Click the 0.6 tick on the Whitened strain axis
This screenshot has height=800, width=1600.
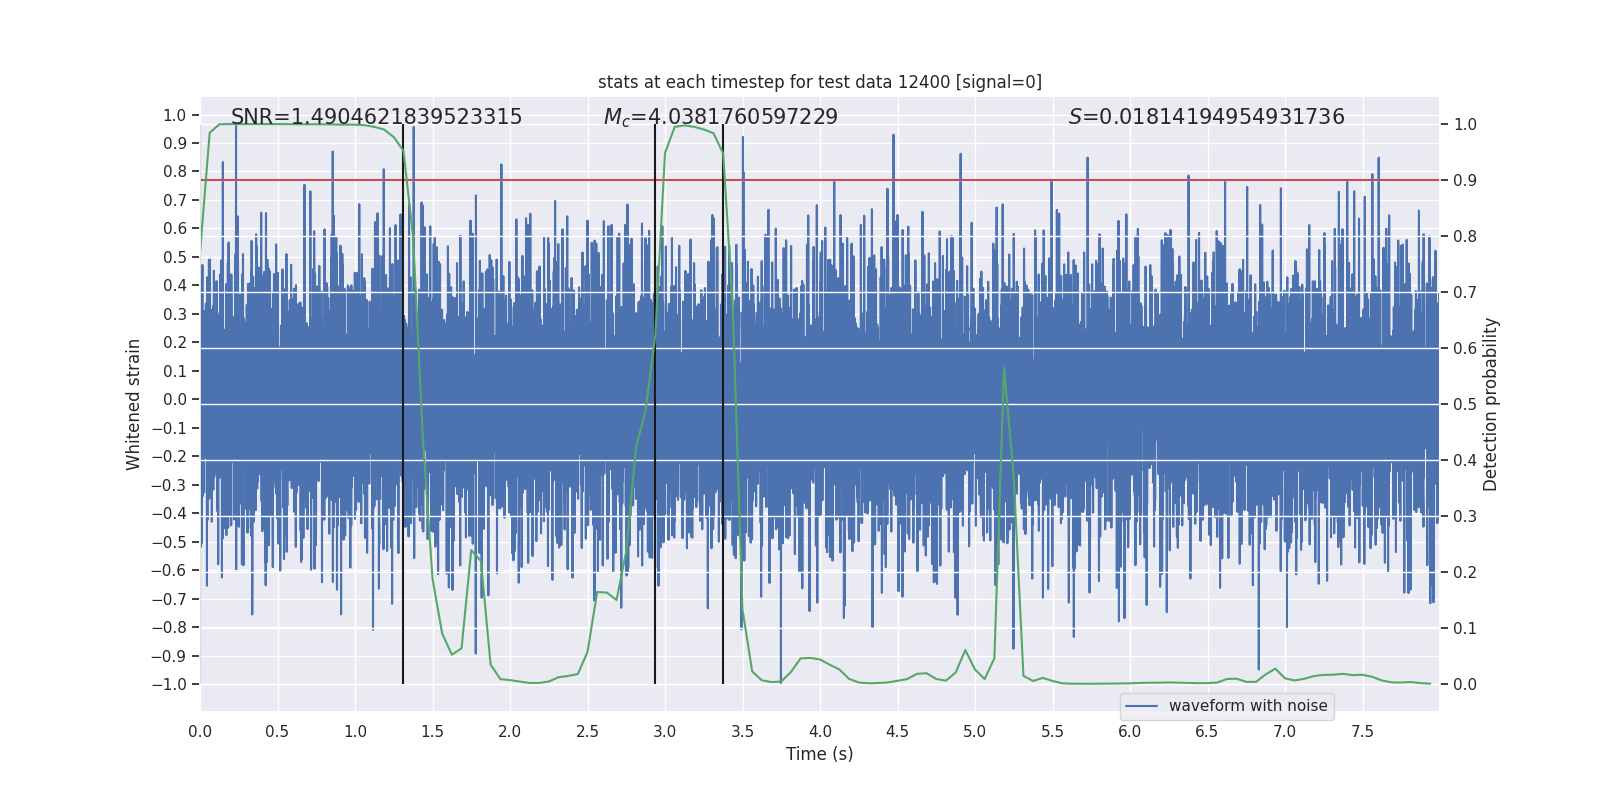click(175, 229)
